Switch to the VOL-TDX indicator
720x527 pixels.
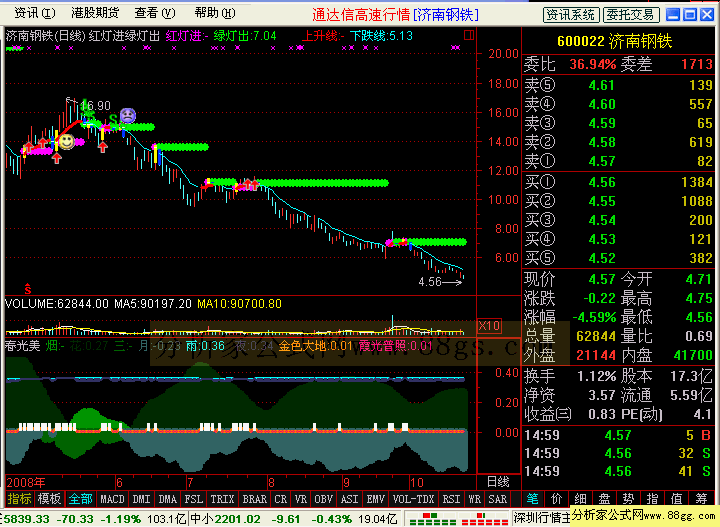point(413,499)
